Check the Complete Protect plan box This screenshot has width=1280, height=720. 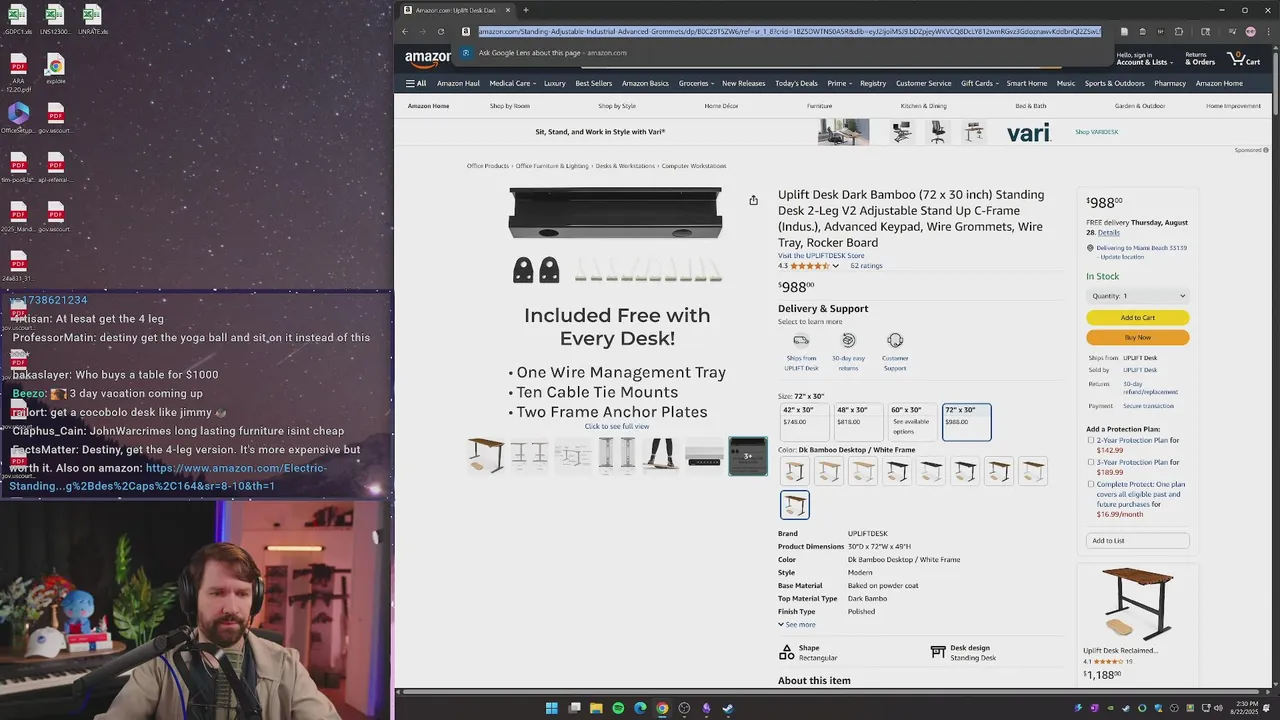tap(1091, 484)
